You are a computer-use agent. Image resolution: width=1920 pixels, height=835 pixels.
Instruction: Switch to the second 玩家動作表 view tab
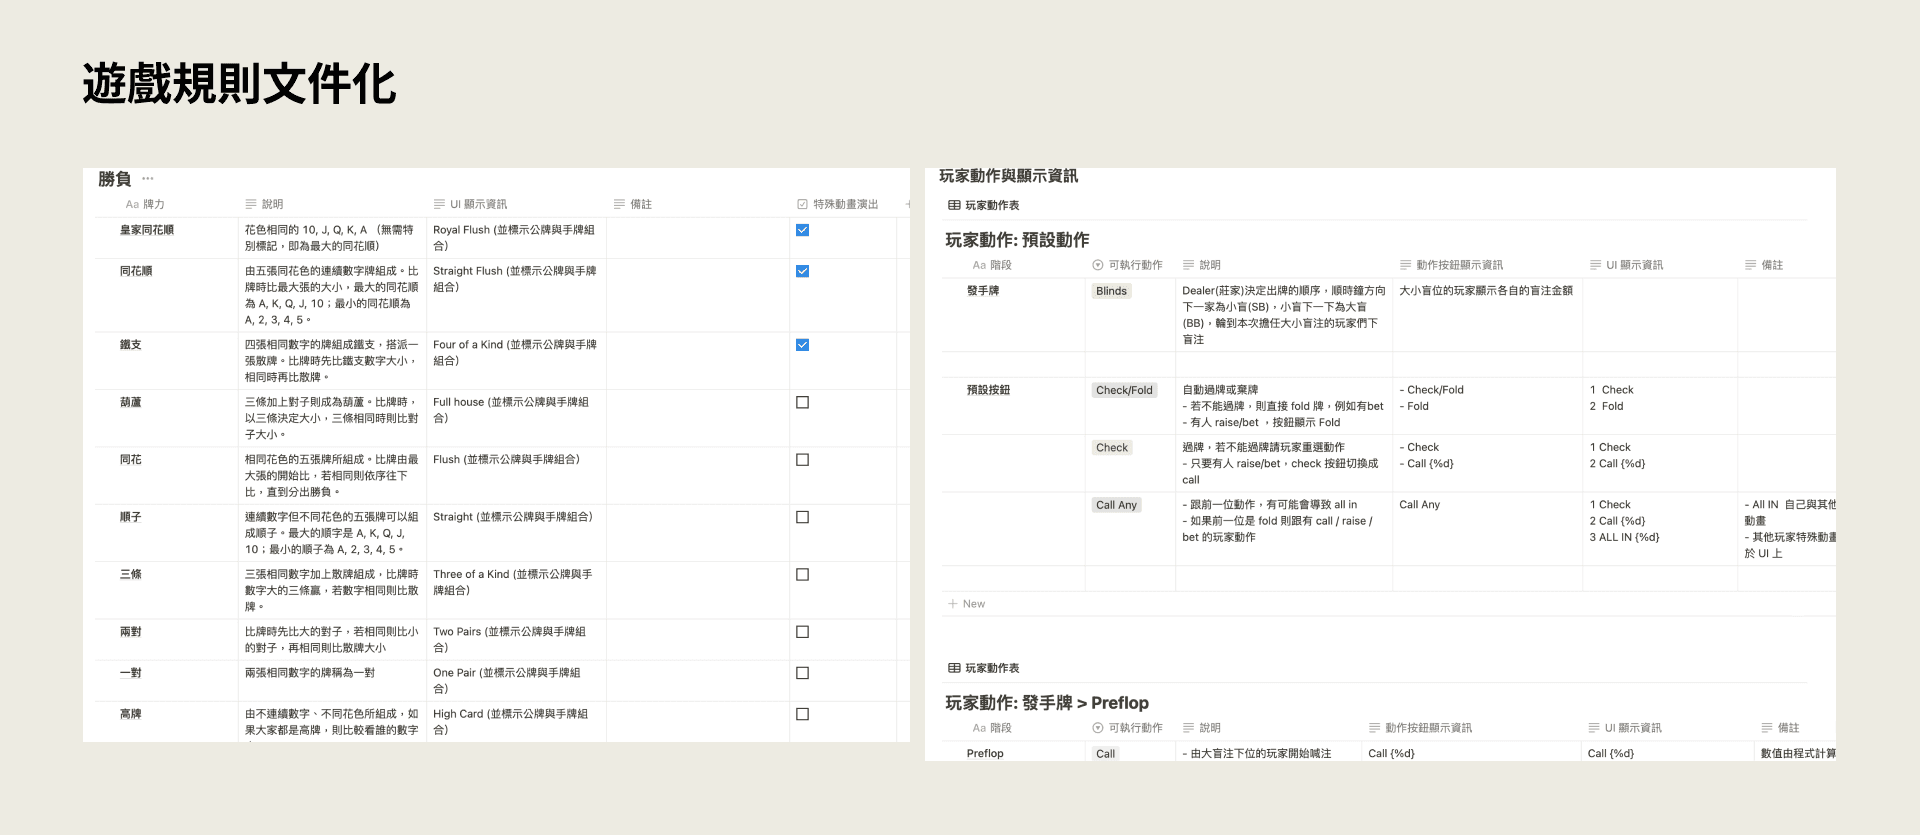tap(984, 668)
